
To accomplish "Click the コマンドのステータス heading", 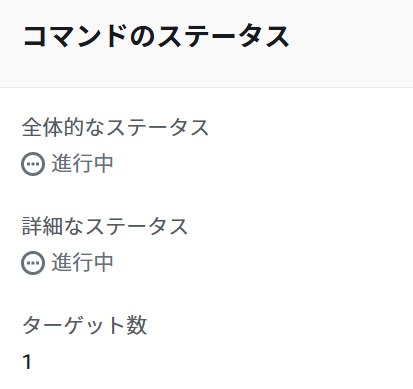I will tap(156, 36).
